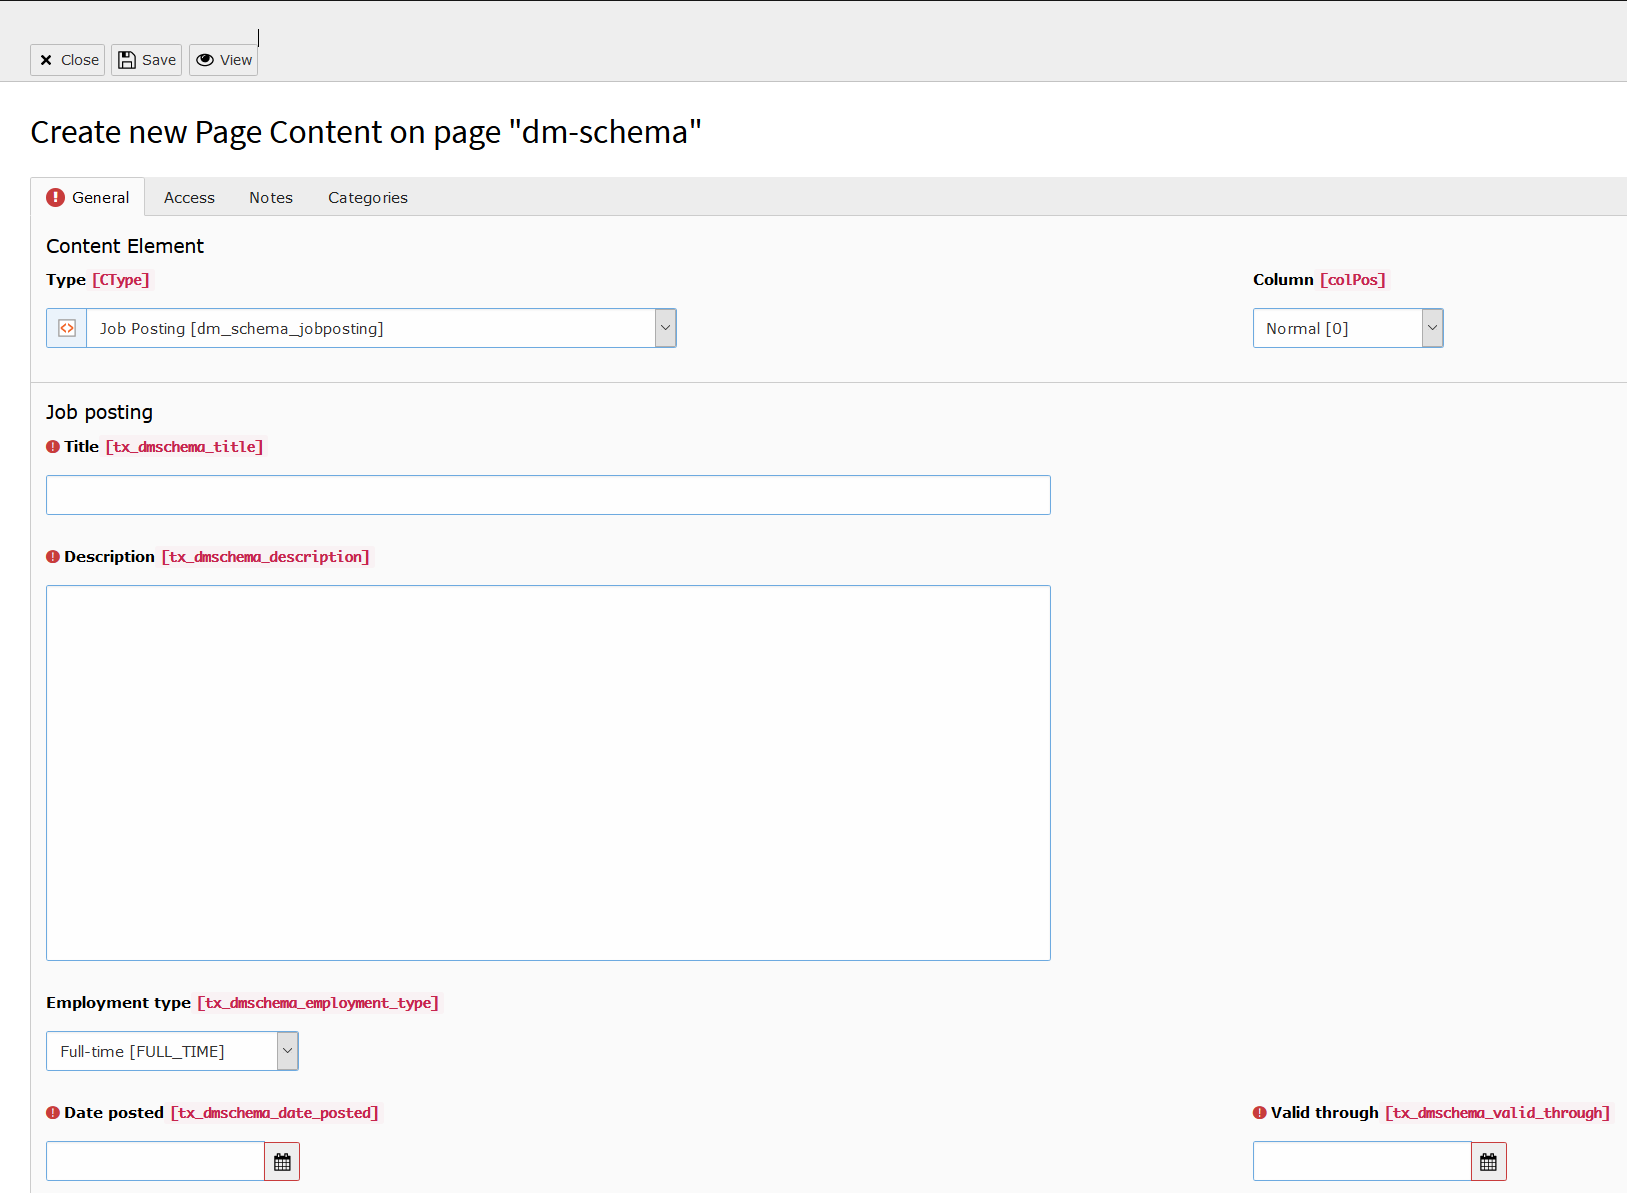Open calendar picker for Valid through
Screen dimensions: 1627x1193
(x=1489, y=1161)
